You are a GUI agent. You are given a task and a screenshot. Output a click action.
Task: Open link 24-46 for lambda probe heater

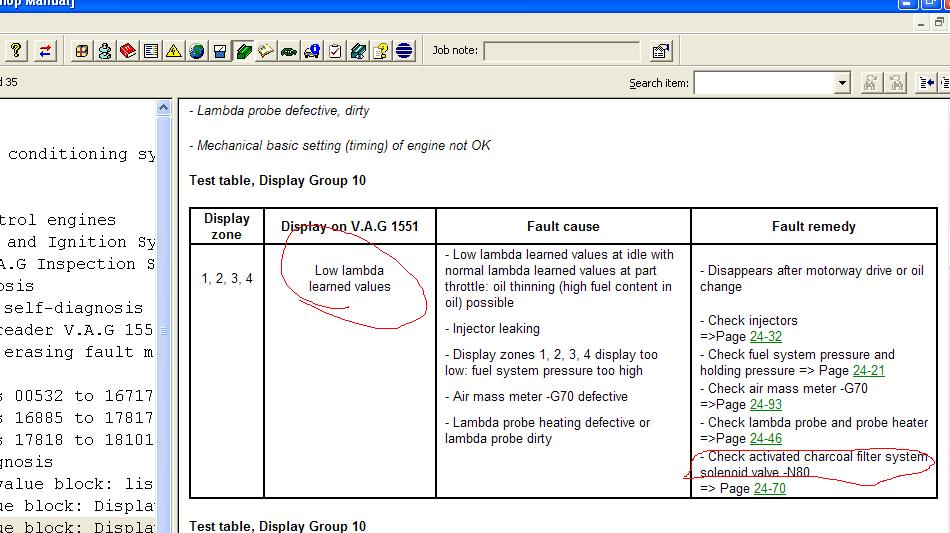coord(766,439)
